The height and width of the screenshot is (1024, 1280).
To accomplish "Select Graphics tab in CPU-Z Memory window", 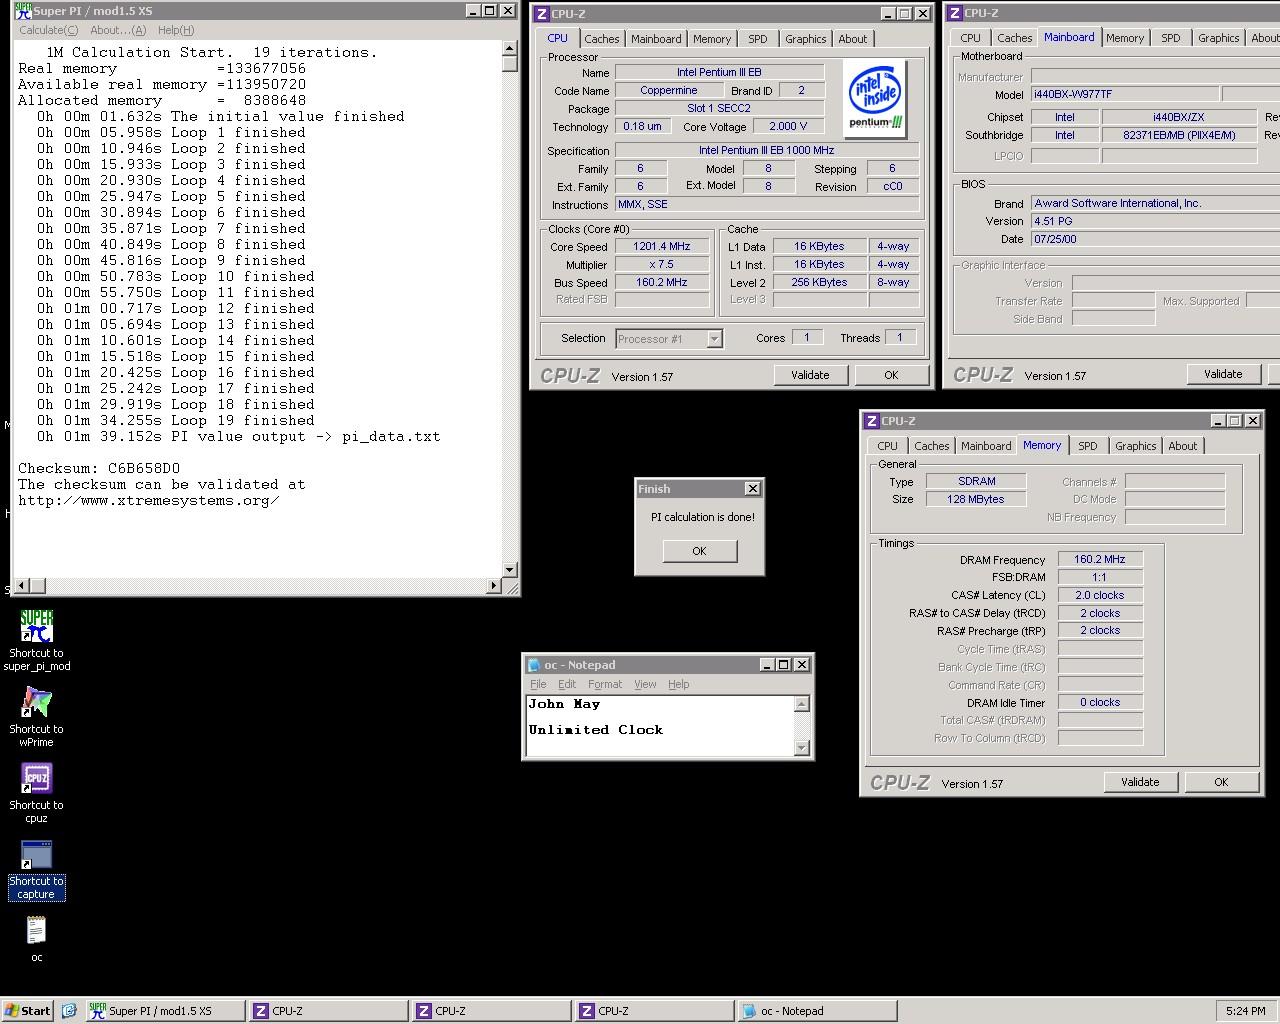I will [x=1136, y=446].
